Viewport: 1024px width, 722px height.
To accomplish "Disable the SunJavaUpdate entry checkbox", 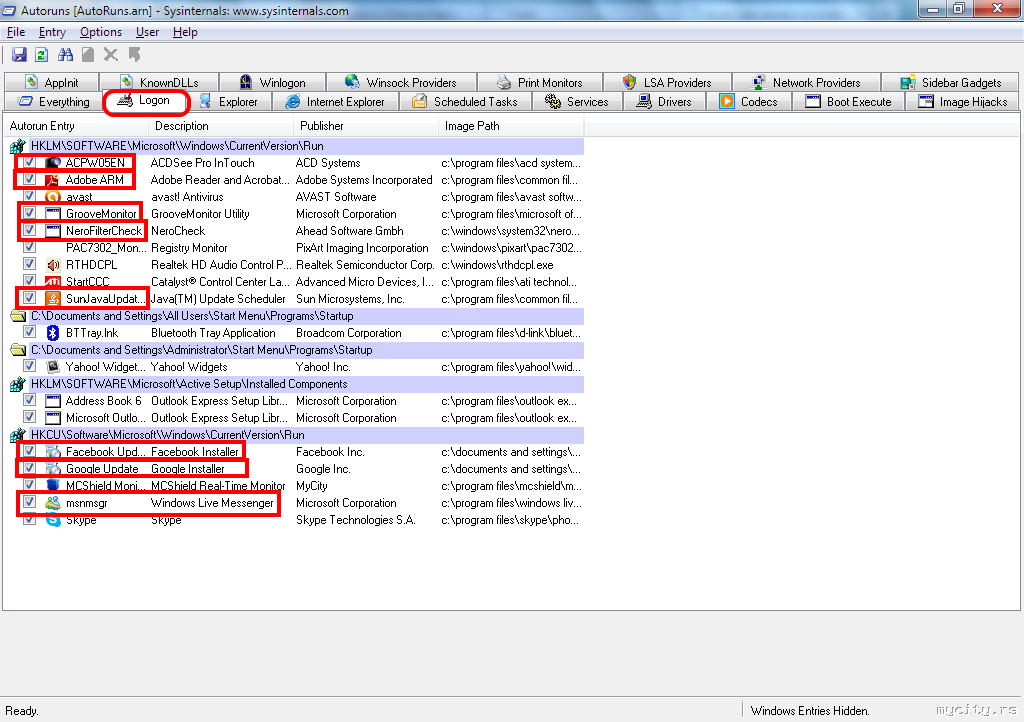I will [30, 299].
